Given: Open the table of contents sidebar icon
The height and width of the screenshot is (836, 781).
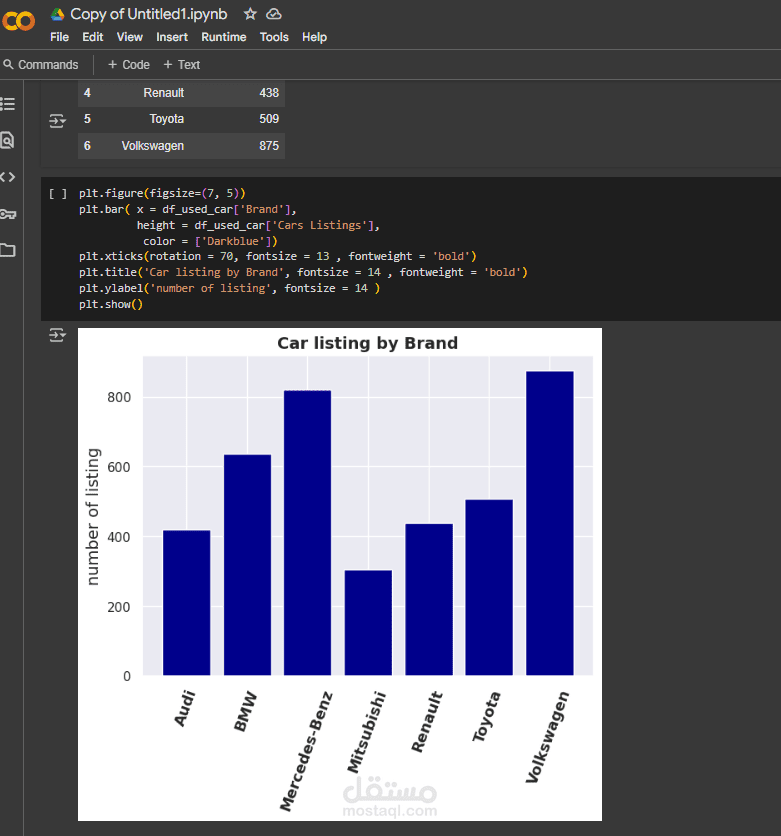Looking at the screenshot, I should pos(7,104).
